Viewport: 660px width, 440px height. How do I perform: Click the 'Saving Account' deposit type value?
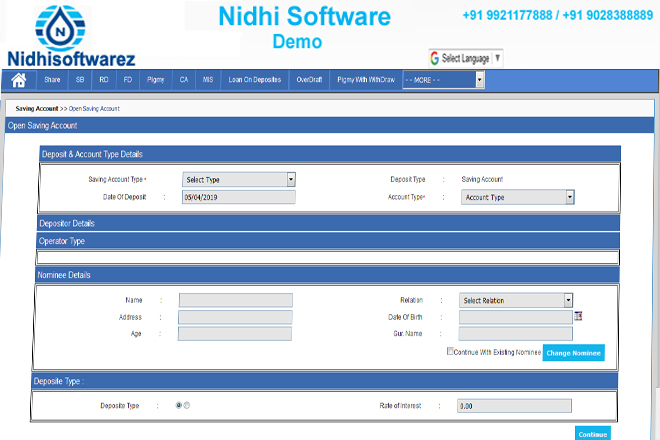tap(482, 179)
